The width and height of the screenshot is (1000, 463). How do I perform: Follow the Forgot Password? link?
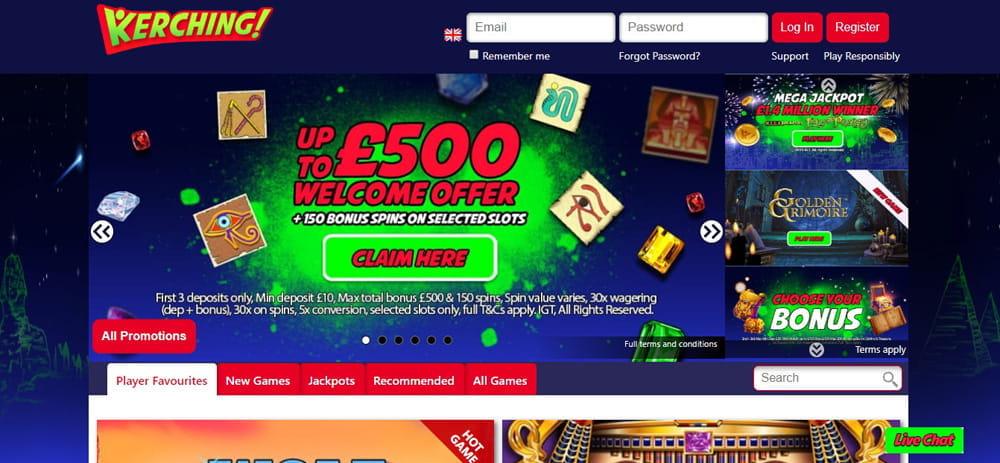tap(659, 56)
